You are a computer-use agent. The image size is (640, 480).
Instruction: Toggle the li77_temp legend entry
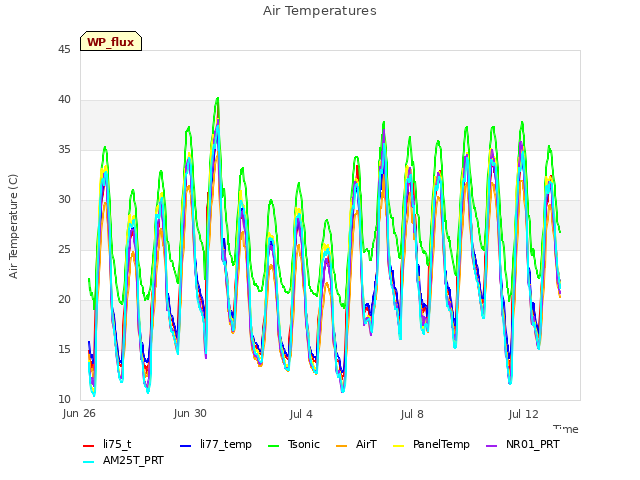(x=216, y=444)
